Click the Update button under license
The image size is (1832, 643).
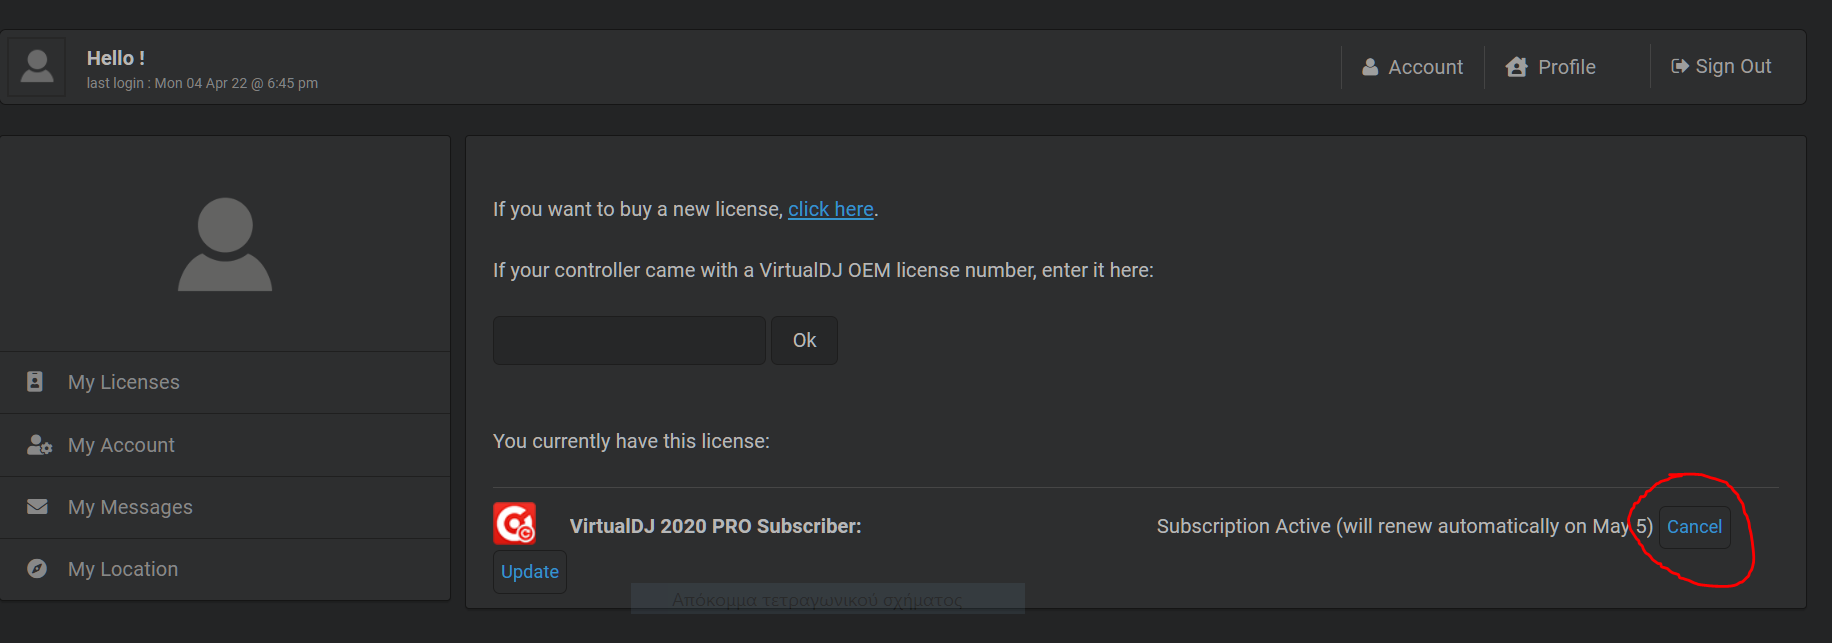tap(530, 571)
